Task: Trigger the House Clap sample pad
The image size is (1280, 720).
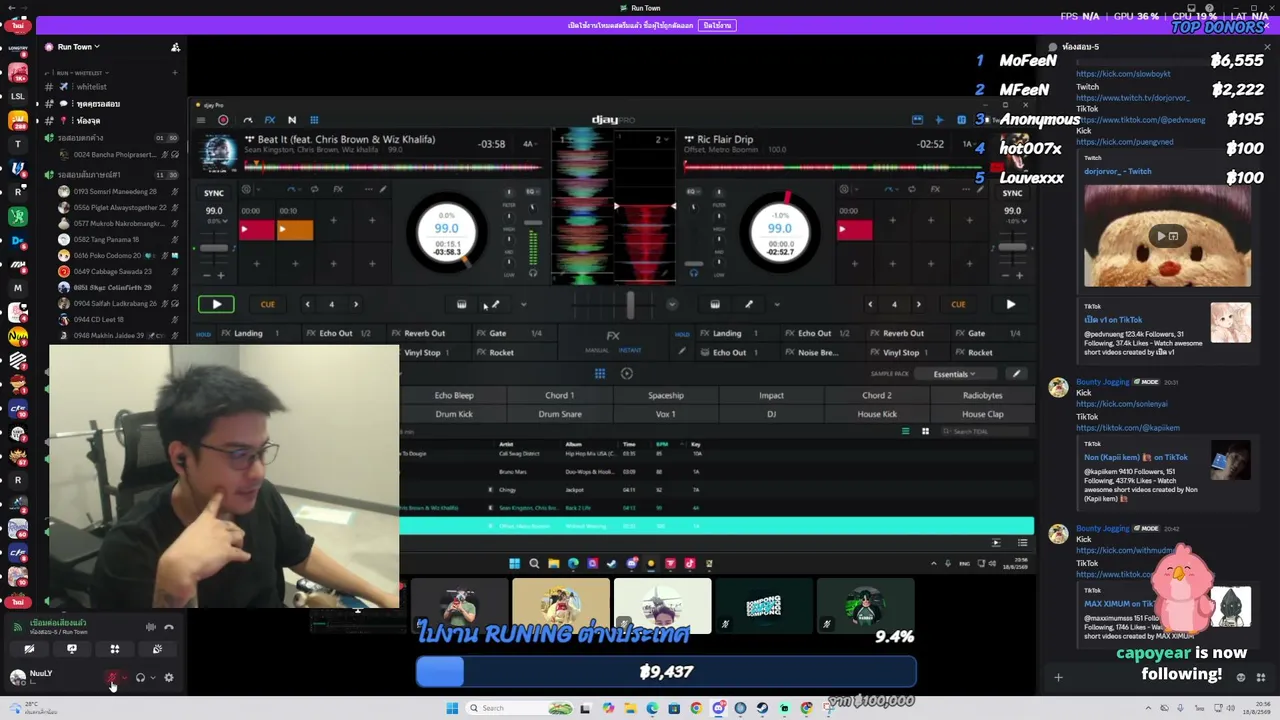Action: tap(982, 414)
